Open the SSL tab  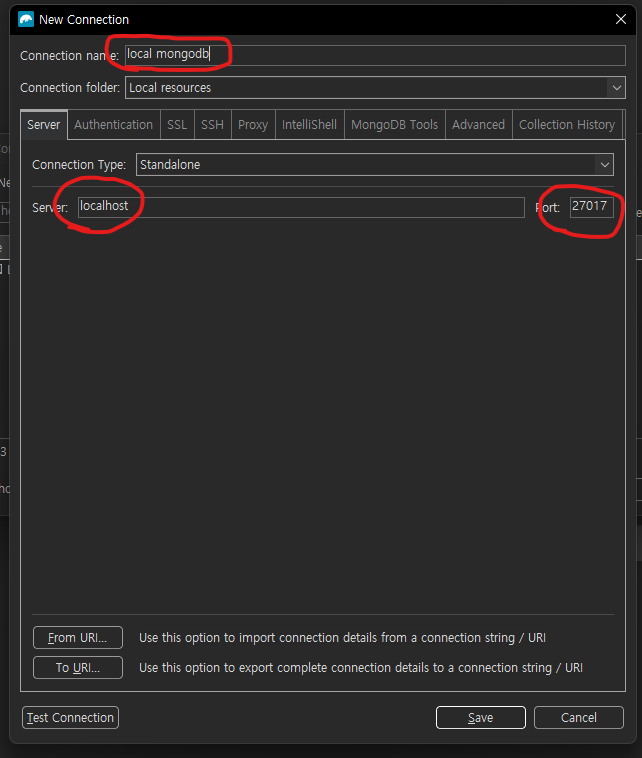tap(177, 125)
